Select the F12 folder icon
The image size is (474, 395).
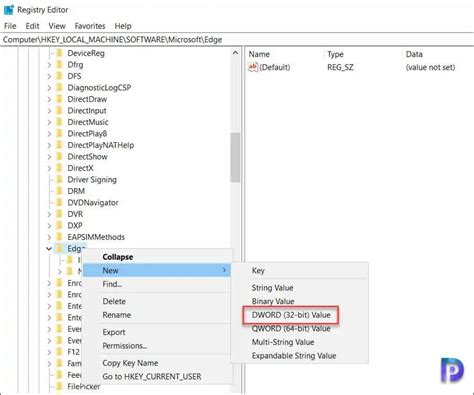(x=59, y=352)
